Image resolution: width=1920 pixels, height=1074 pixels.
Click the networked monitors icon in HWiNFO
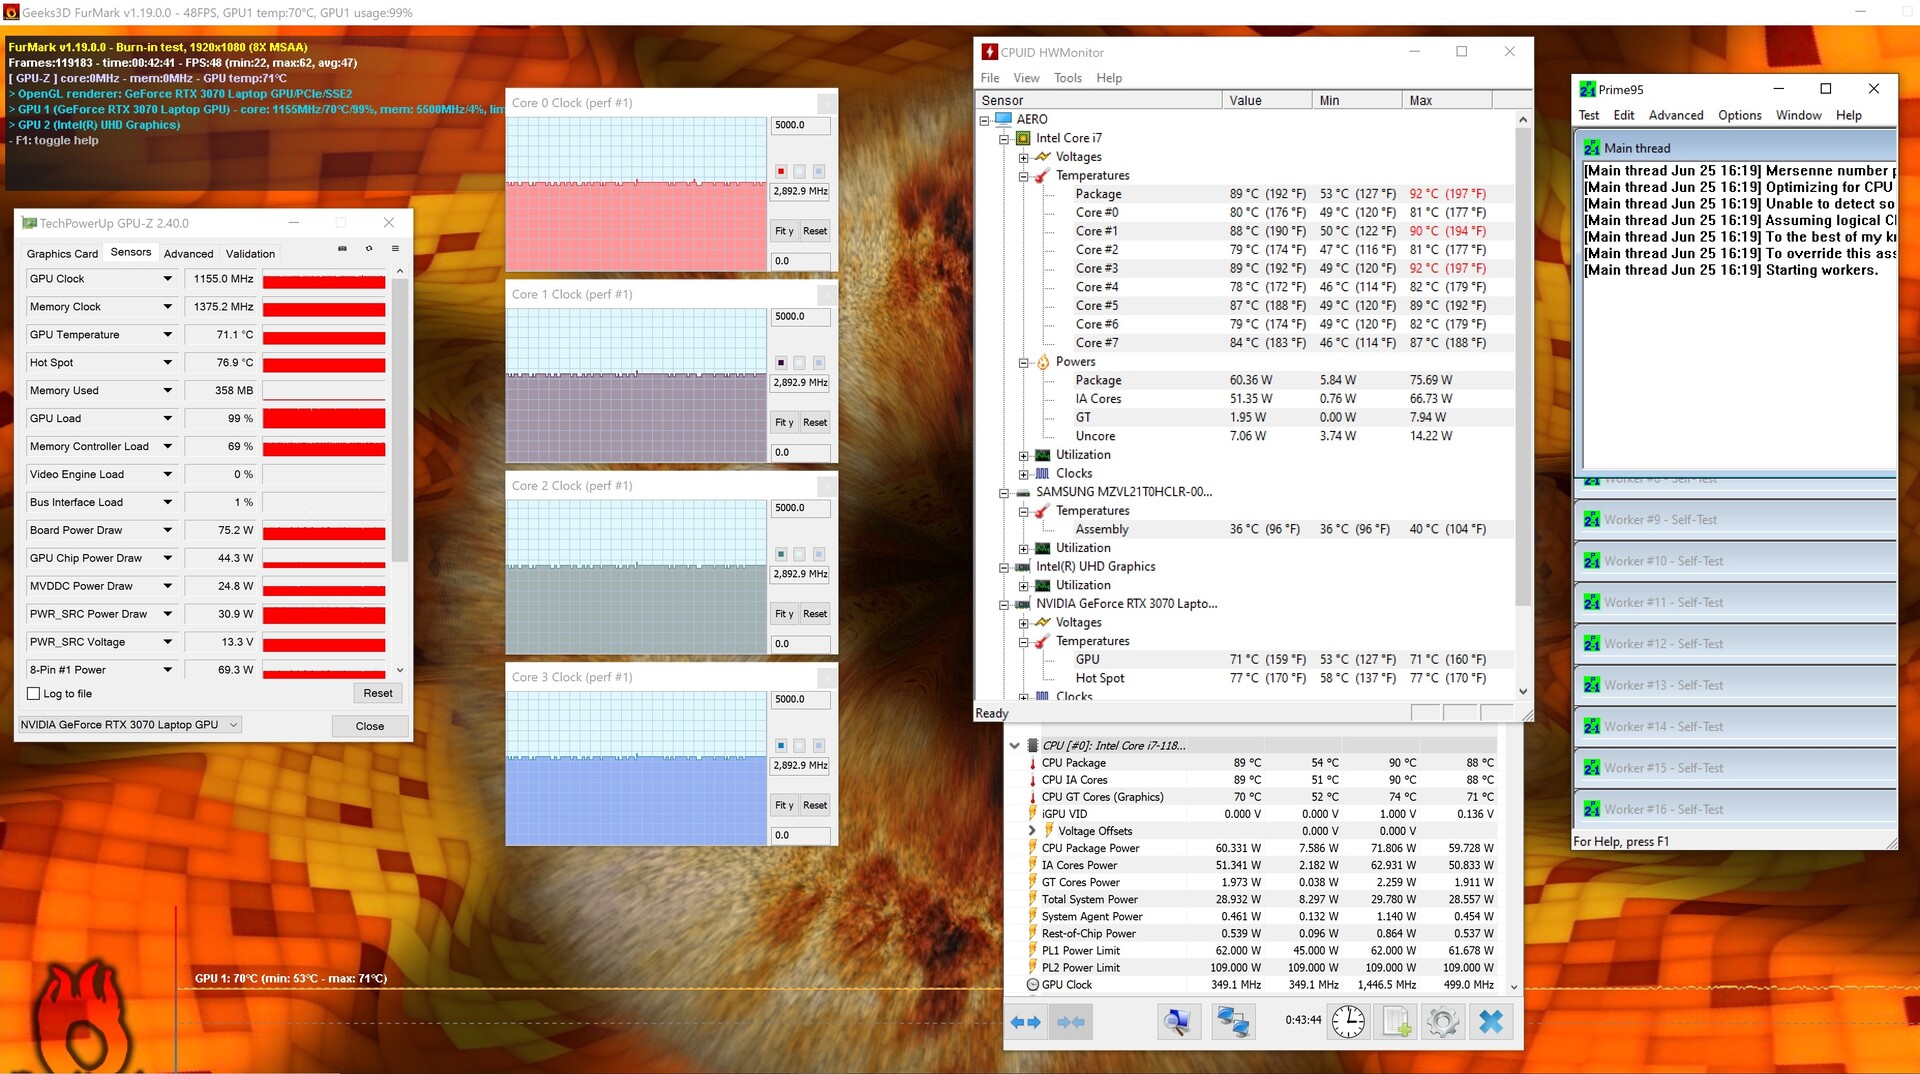click(x=1232, y=1022)
